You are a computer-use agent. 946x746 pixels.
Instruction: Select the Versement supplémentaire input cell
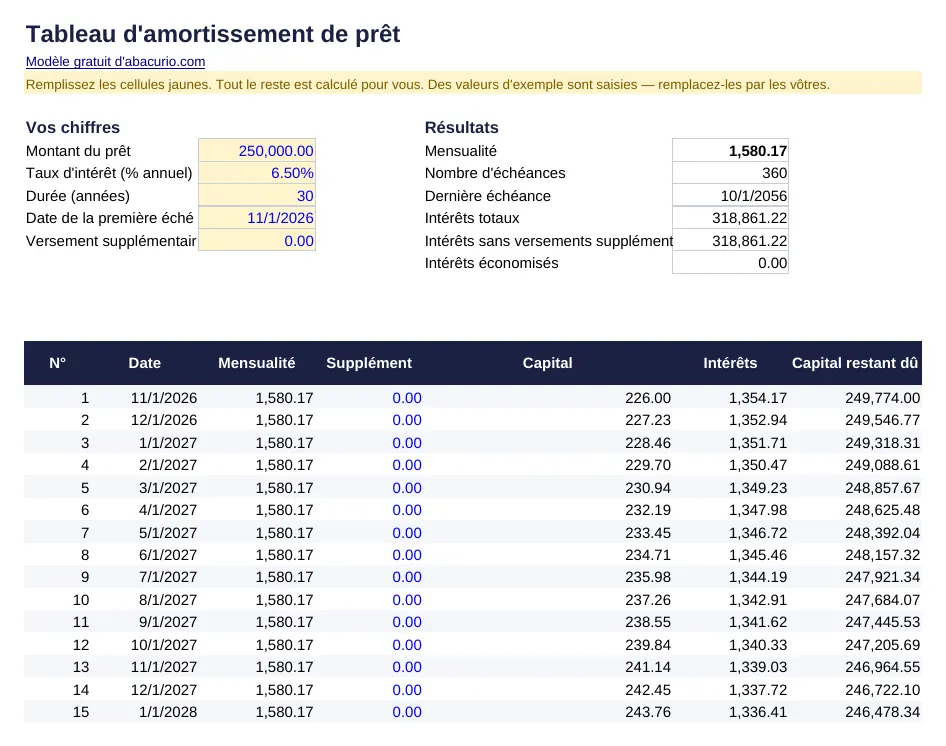coord(257,241)
